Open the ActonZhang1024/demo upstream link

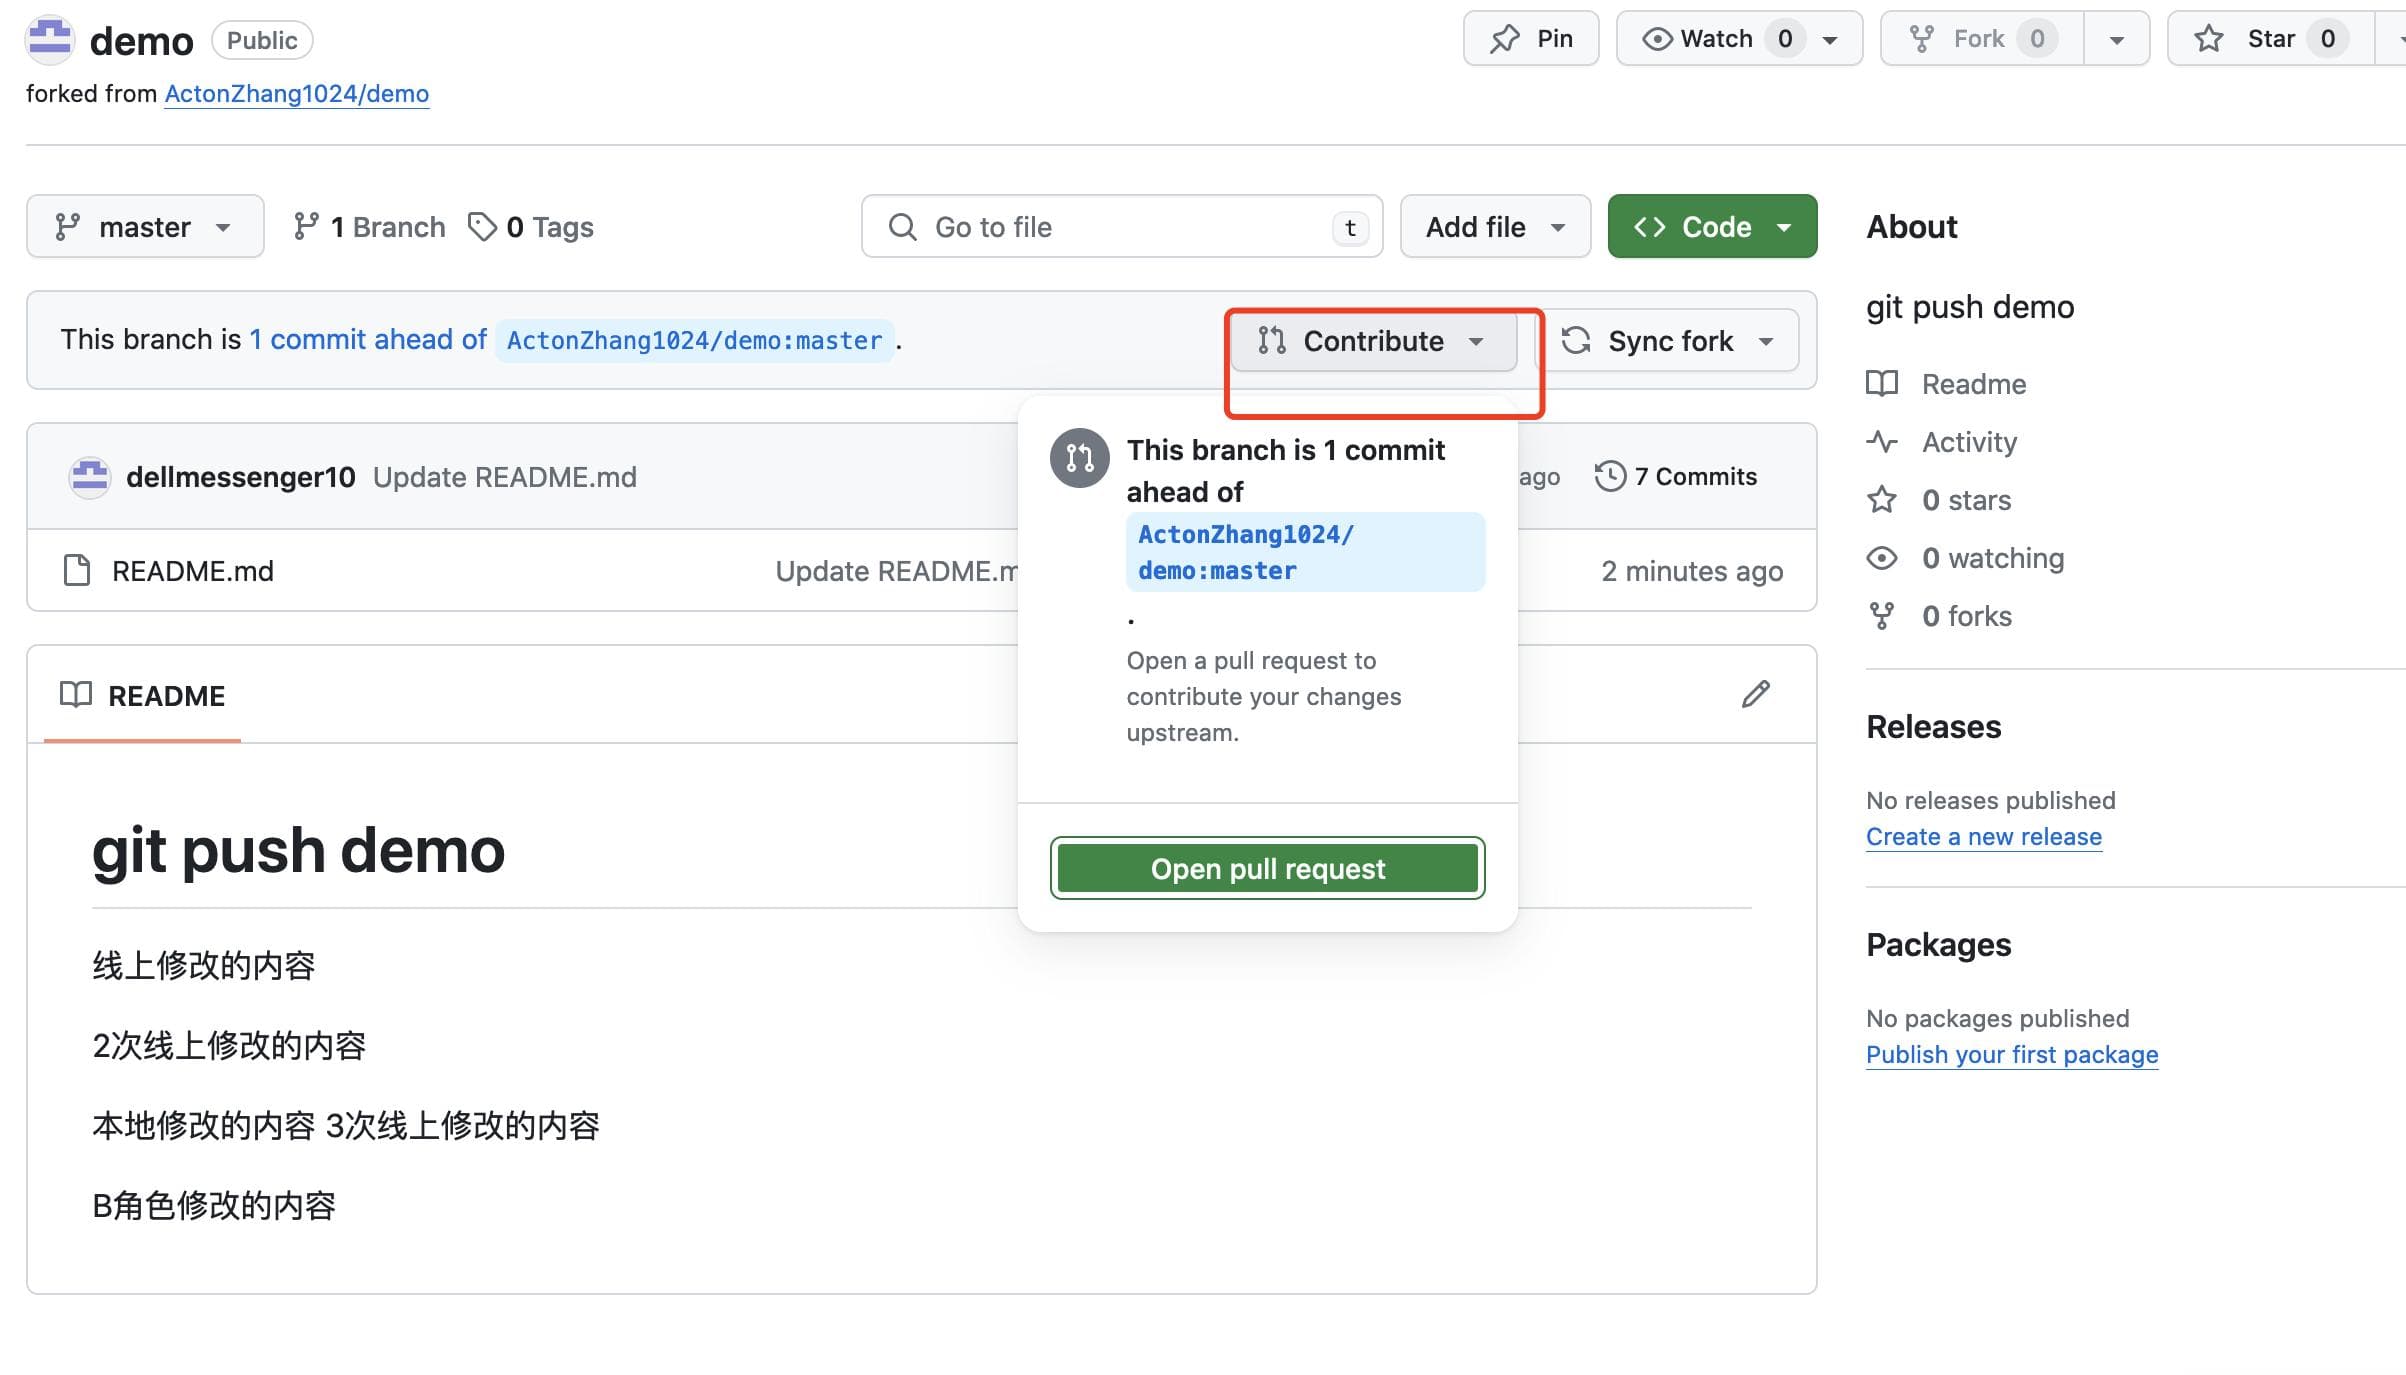coord(297,93)
